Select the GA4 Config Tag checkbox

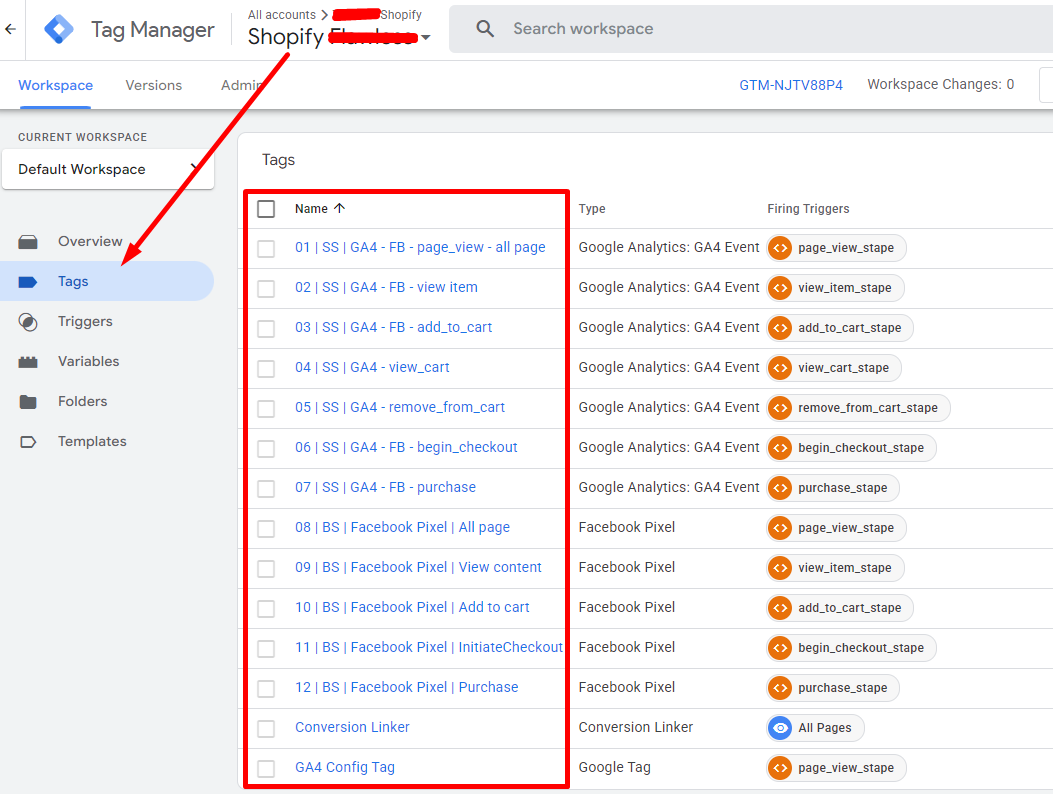[266, 768]
